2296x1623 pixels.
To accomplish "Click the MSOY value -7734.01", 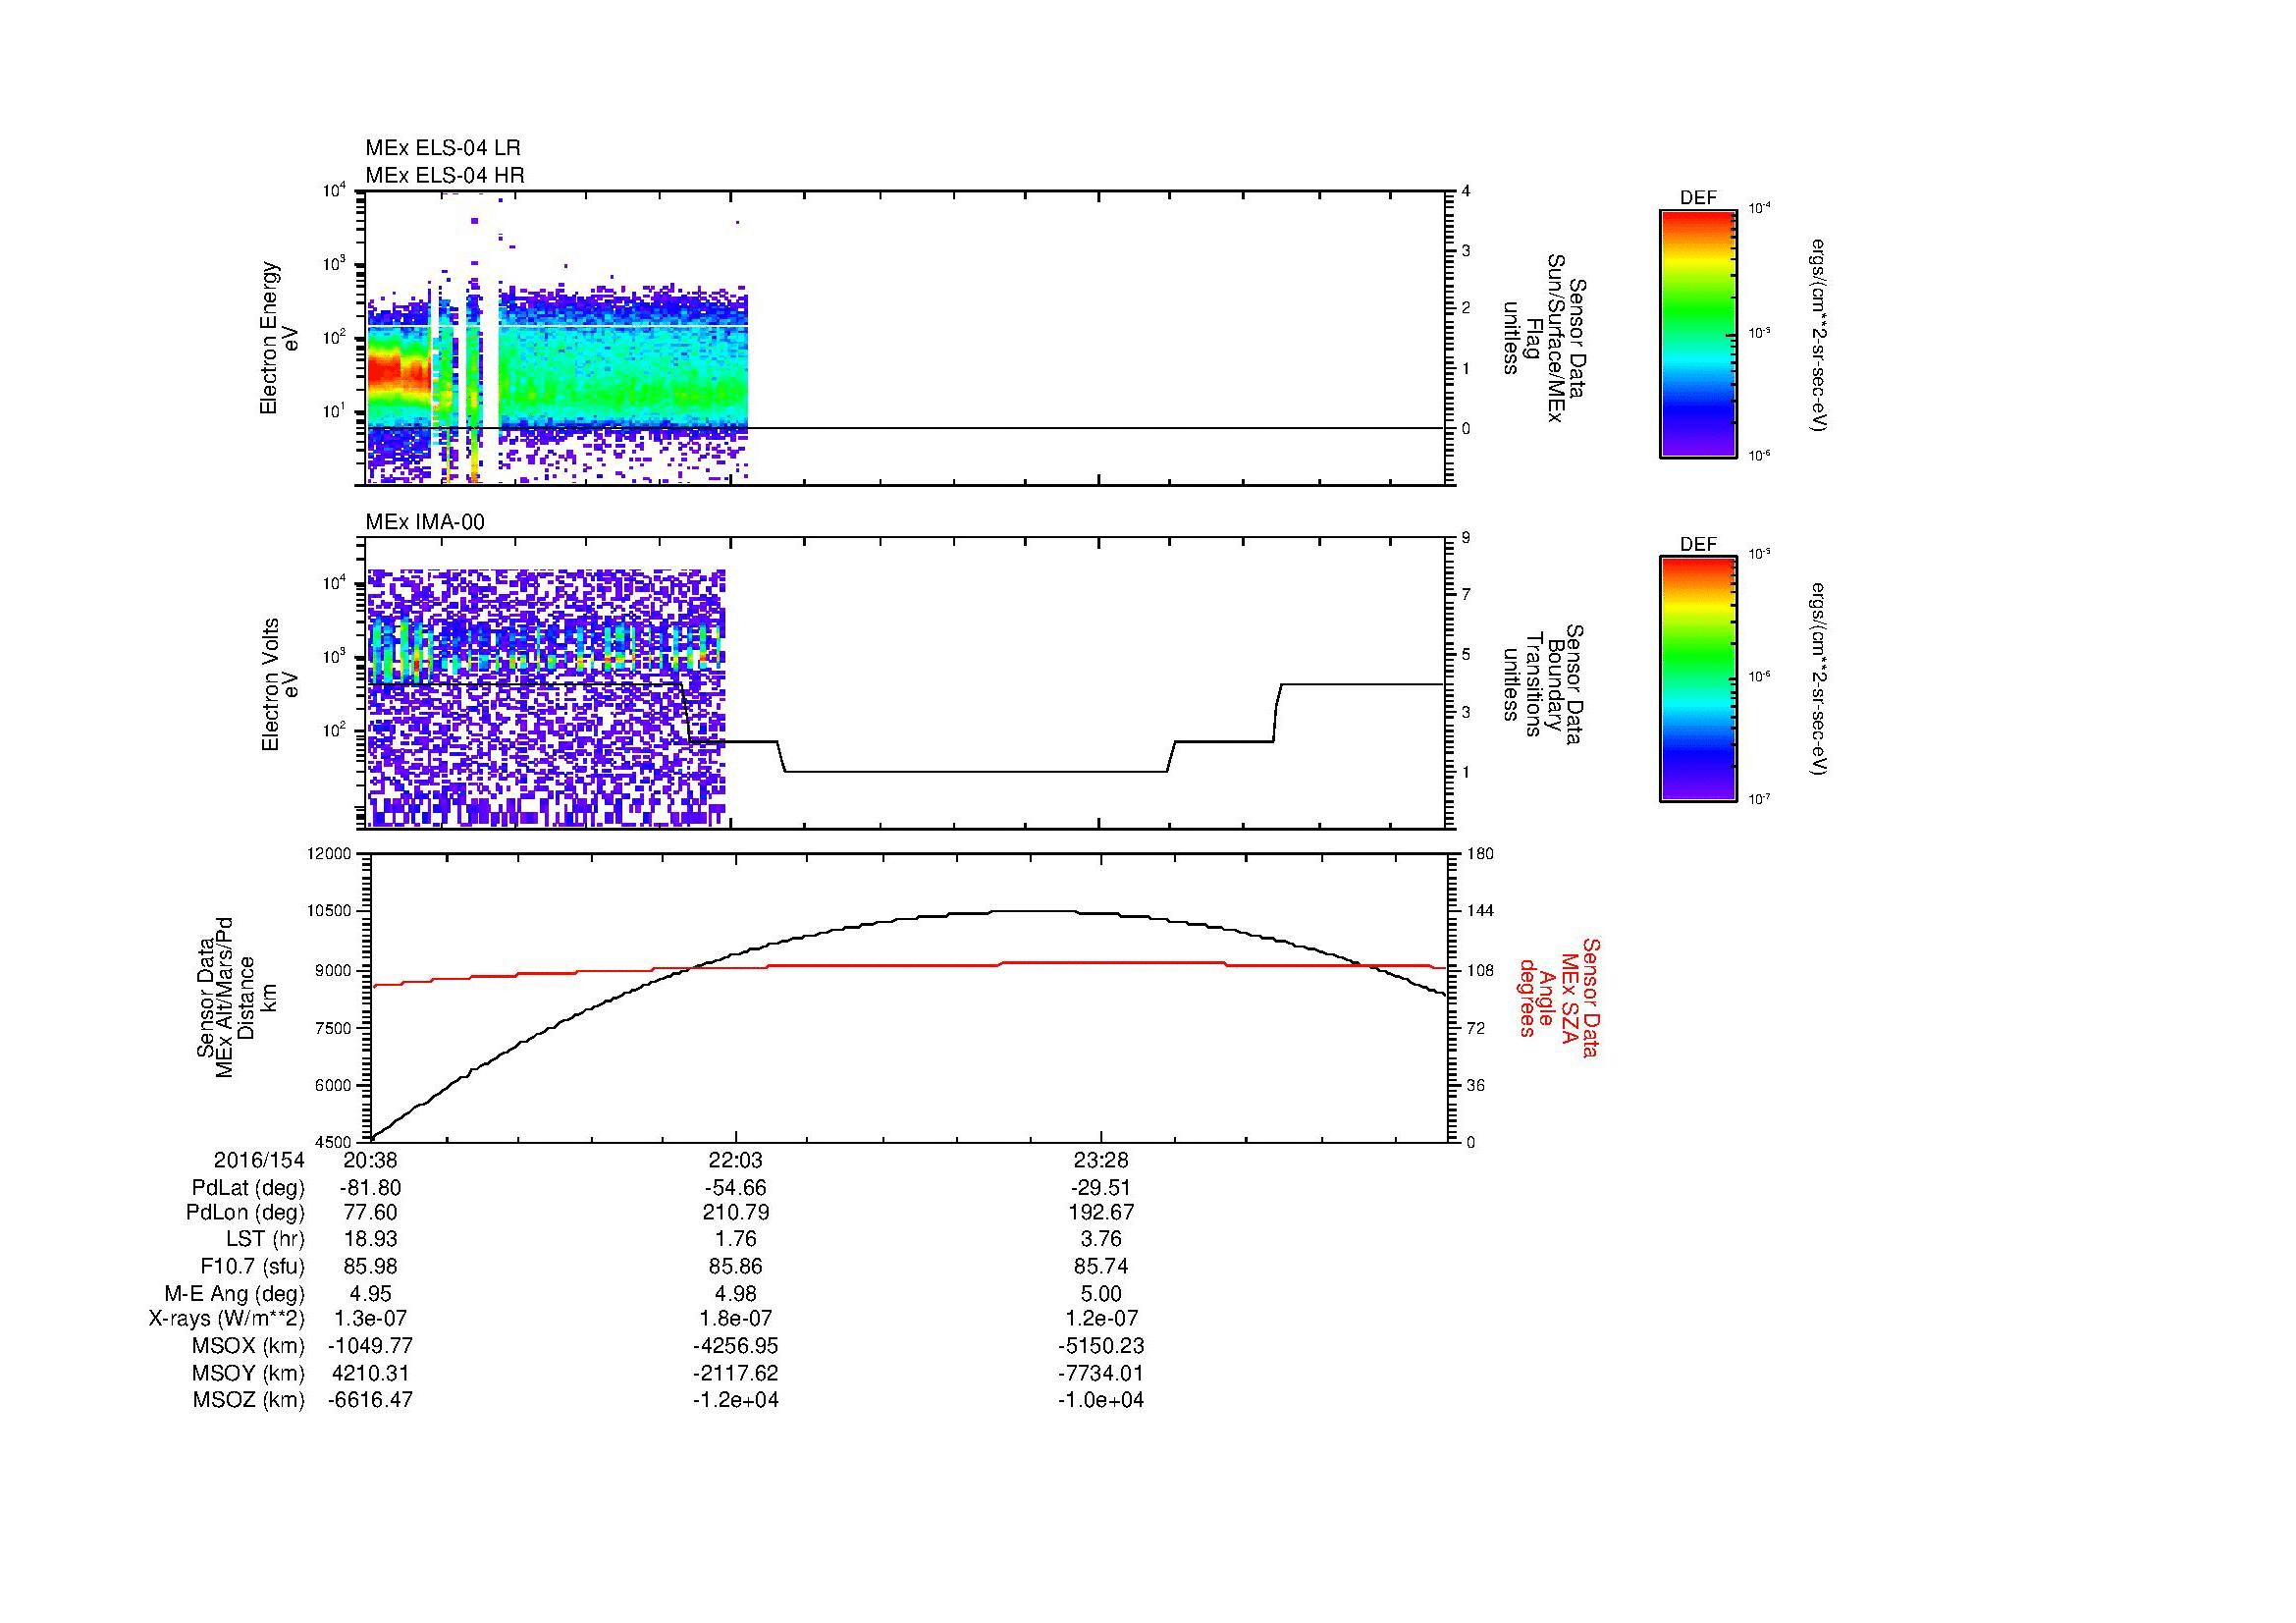I will click(1101, 1374).
